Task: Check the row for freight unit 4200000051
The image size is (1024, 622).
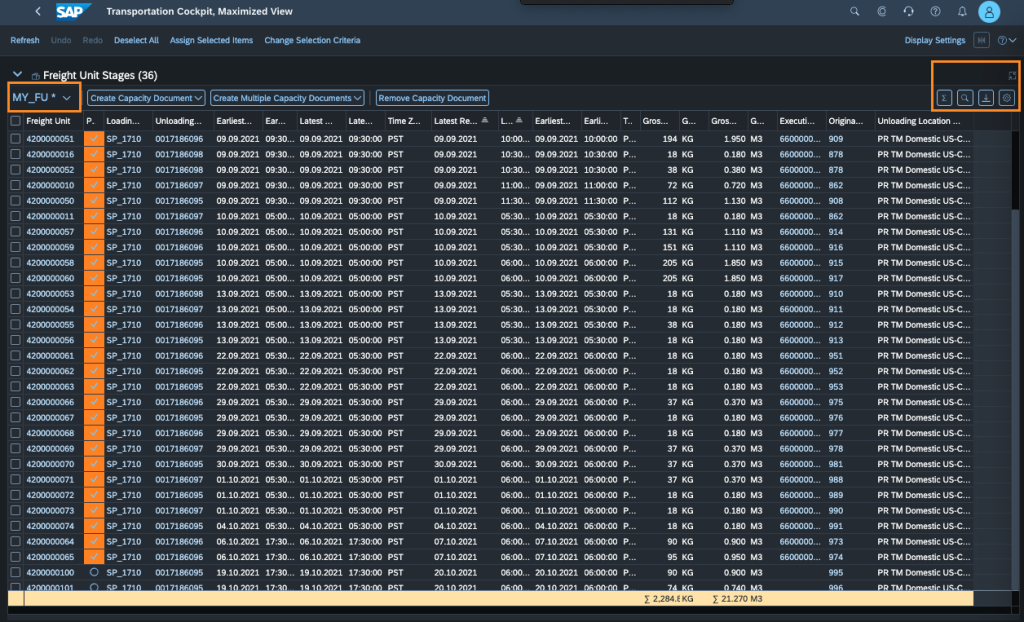Action: click(x=16, y=139)
